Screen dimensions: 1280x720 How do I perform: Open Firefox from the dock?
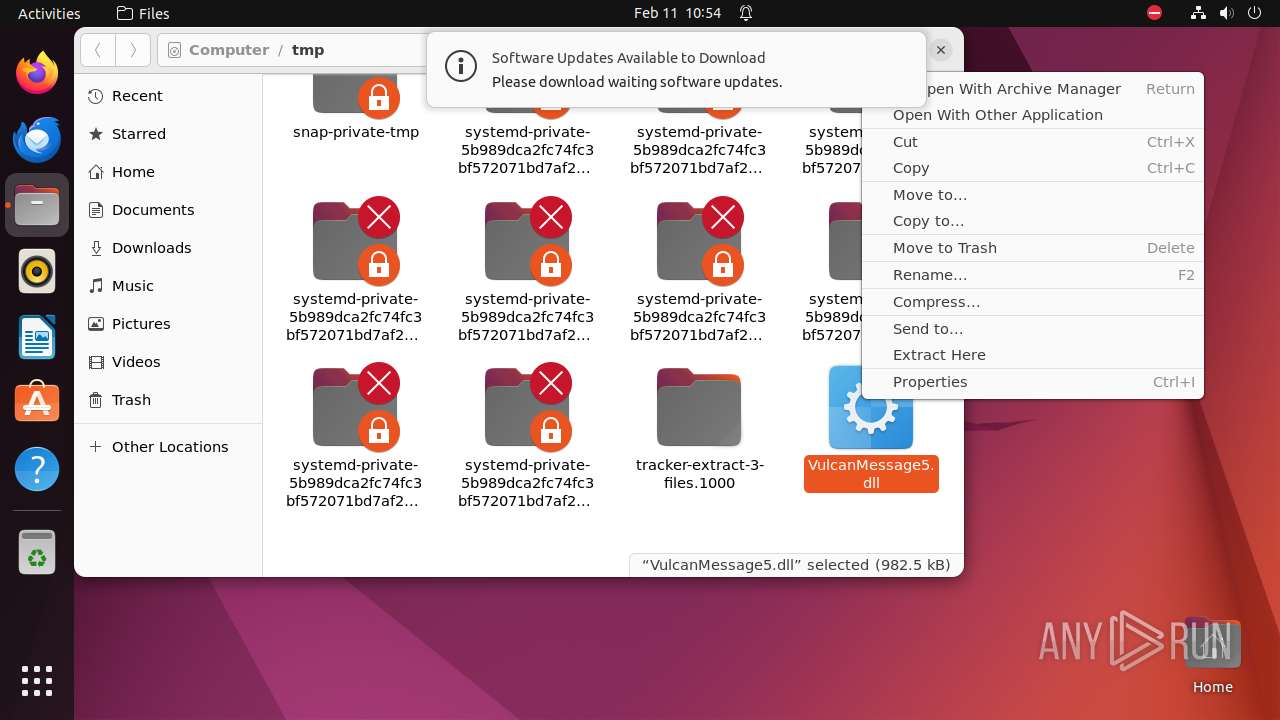[x=37, y=73]
